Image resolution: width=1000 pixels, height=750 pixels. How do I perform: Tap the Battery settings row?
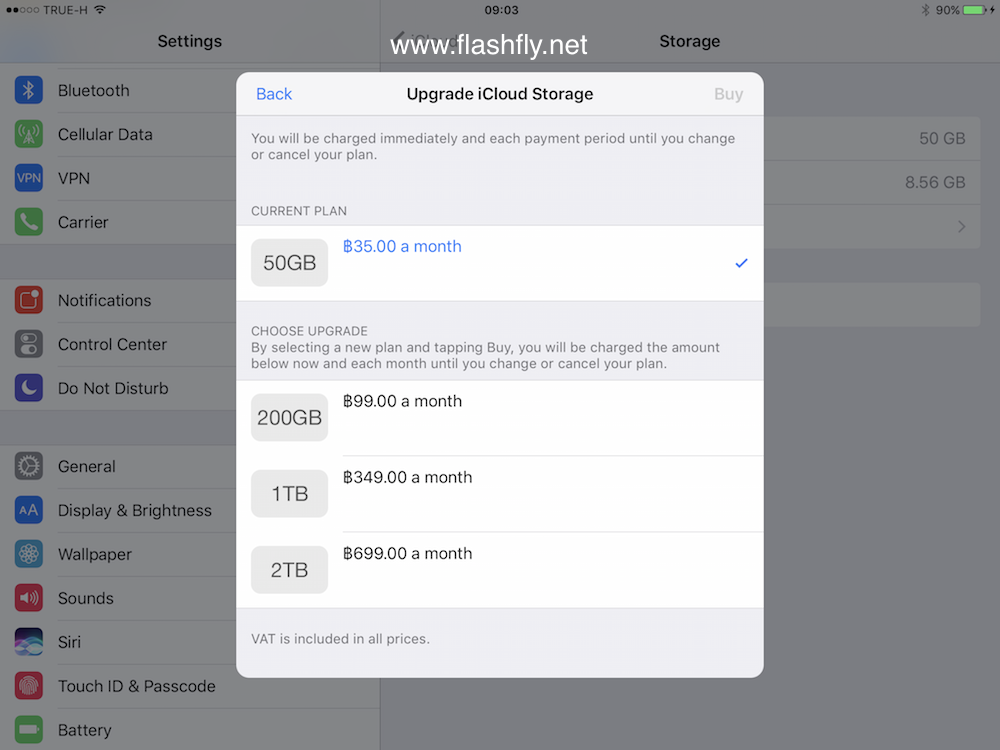click(85, 730)
